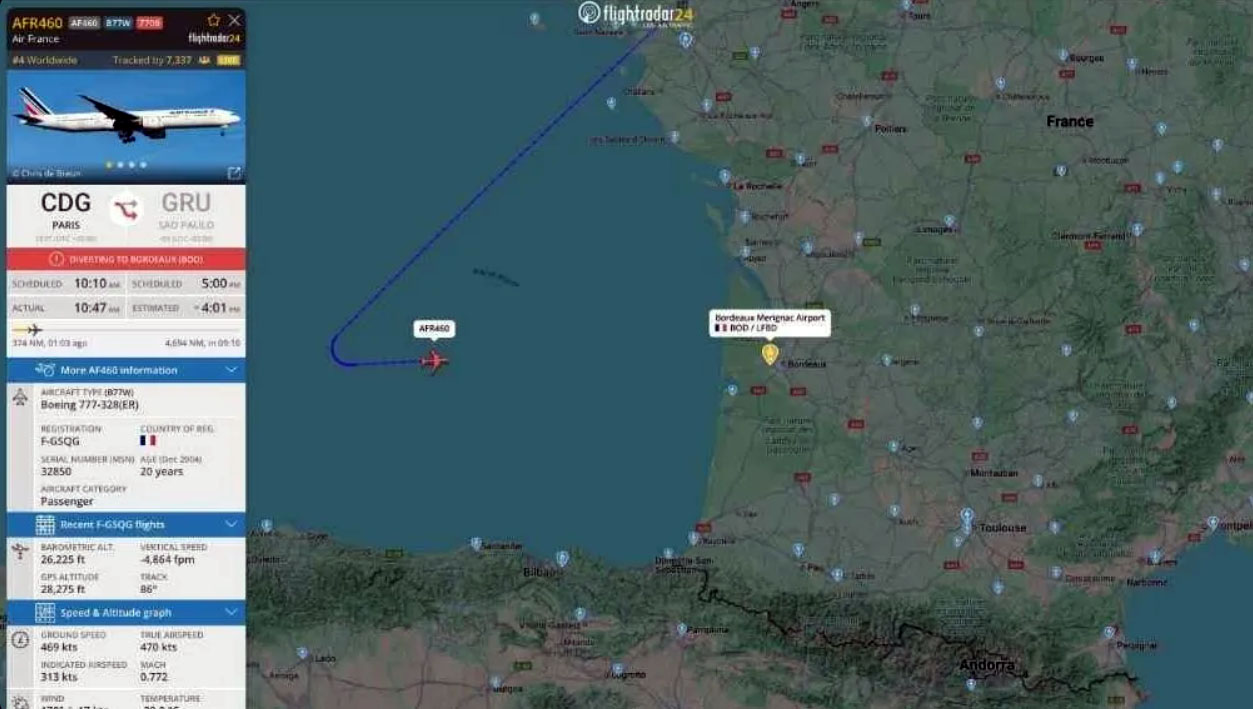Image resolution: width=1253 pixels, height=709 pixels.
Task: Toggle the Speed & Altitude graph chevron
Action: click(x=231, y=612)
